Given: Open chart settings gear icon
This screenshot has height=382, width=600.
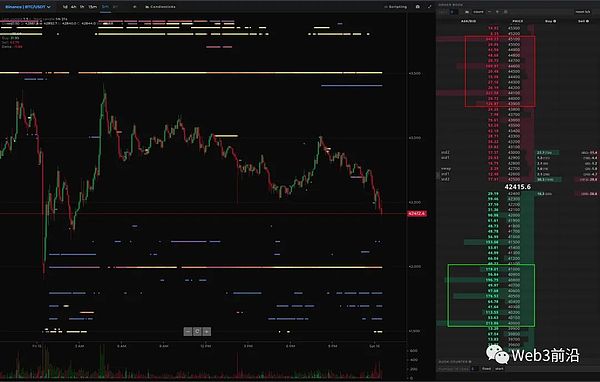Looking at the screenshot, I should pos(134,7).
